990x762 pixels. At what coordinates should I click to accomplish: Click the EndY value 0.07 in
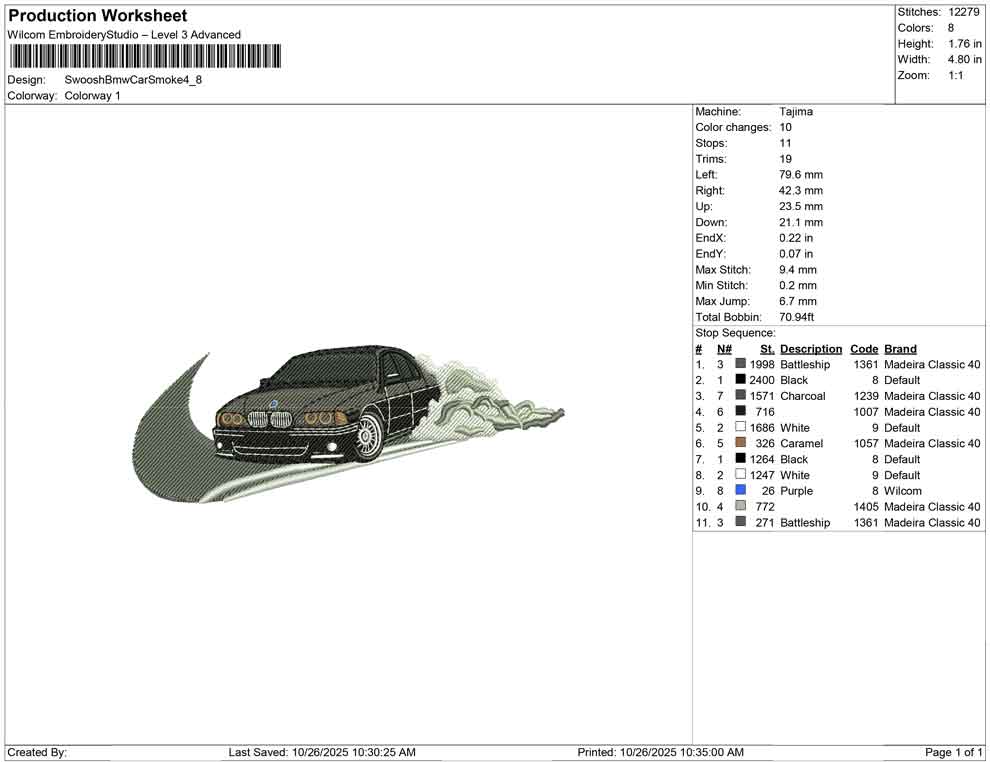pyautogui.click(x=796, y=254)
